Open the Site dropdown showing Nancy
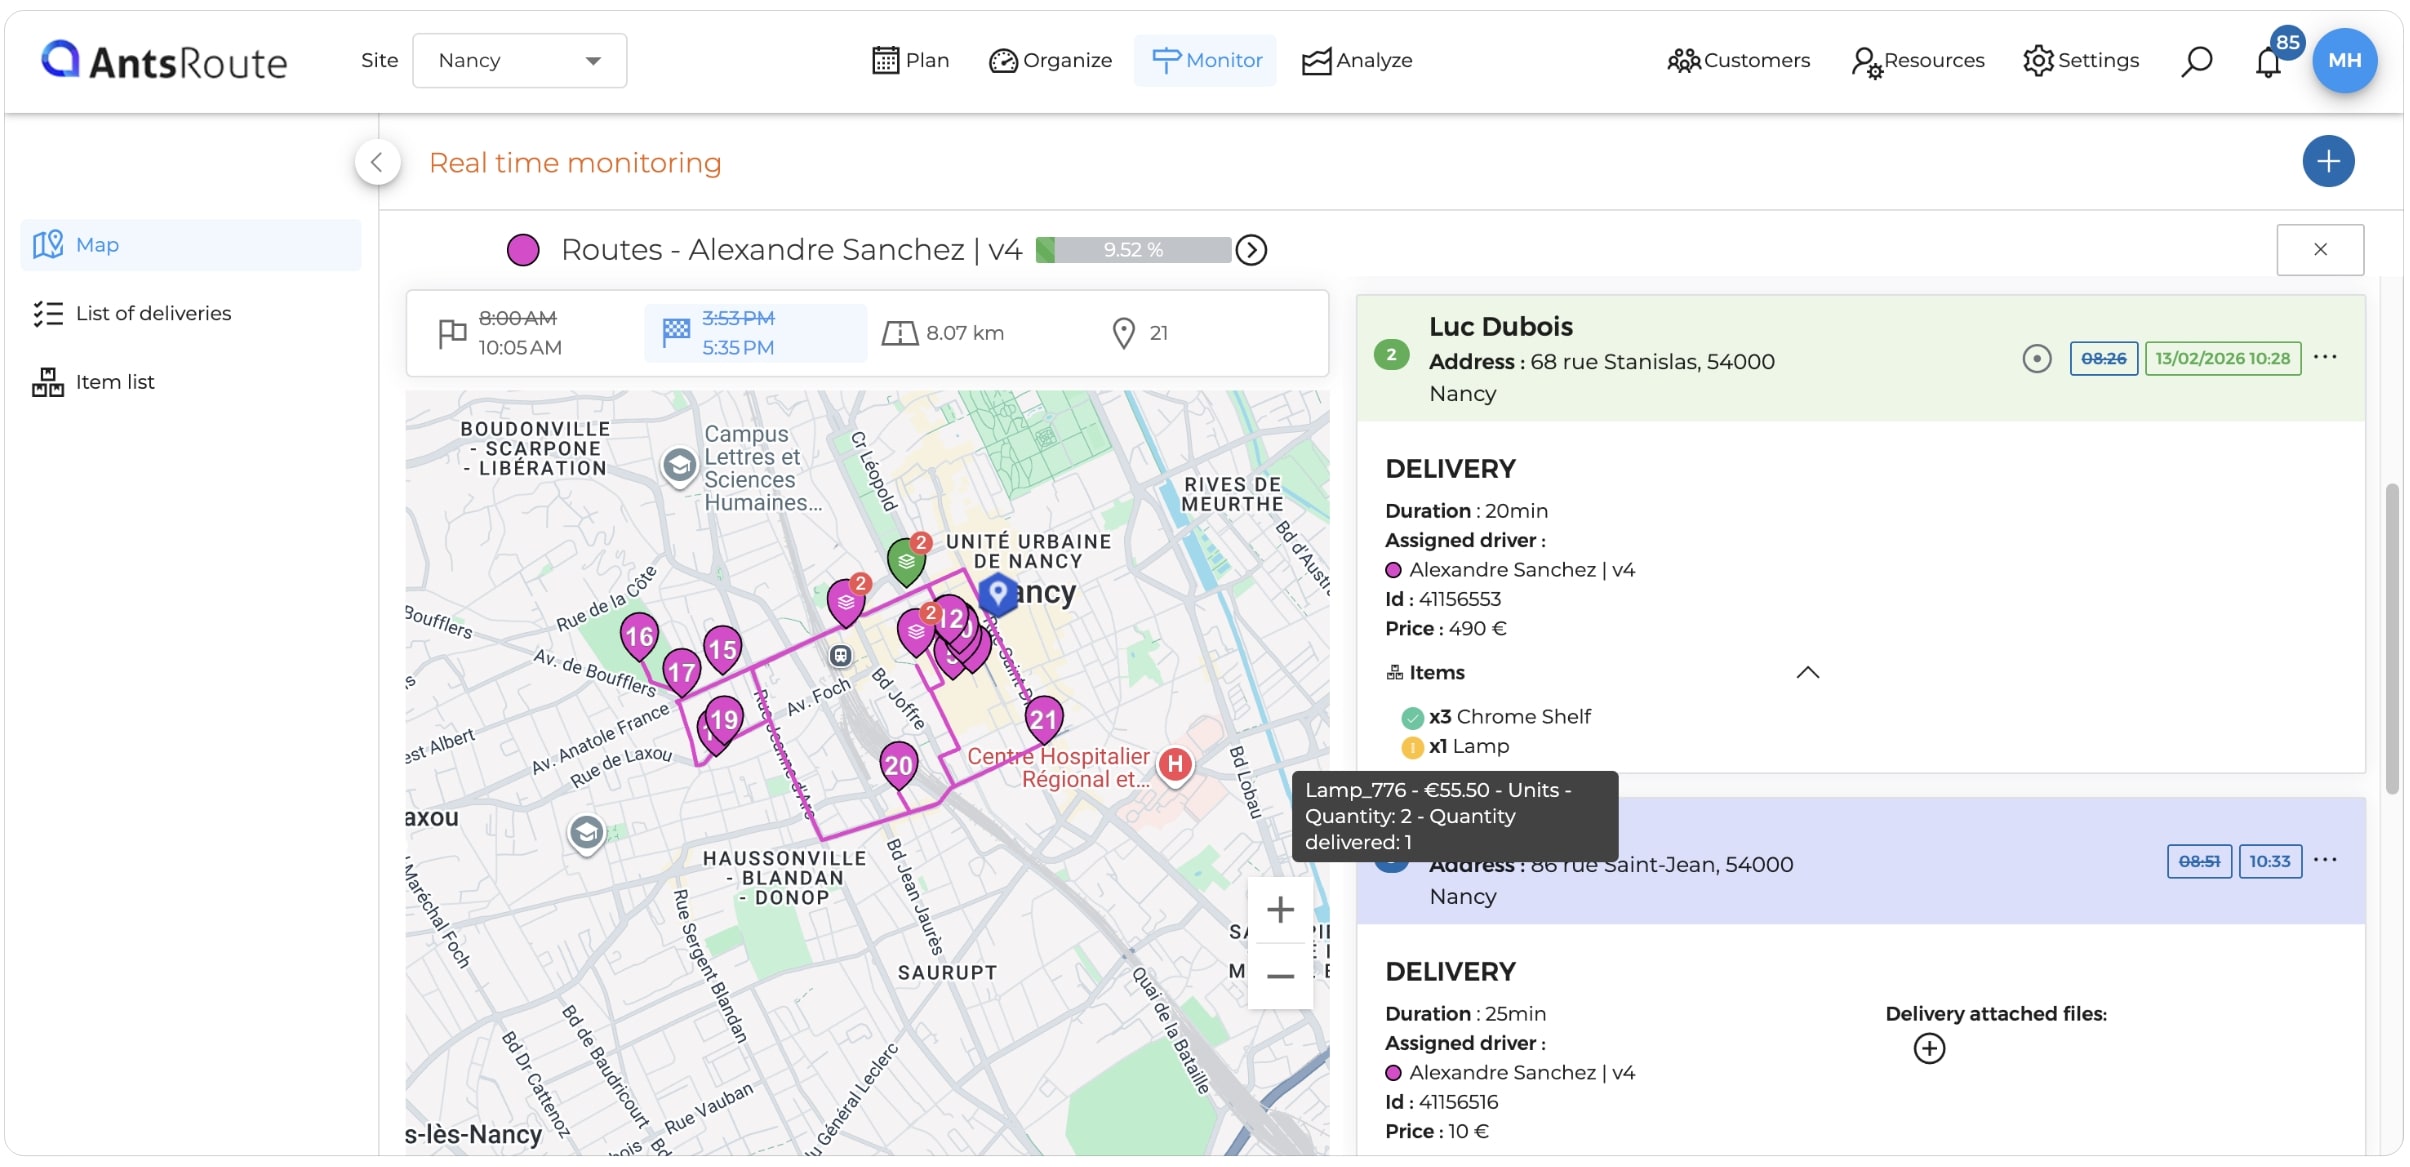 click(519, 60)
